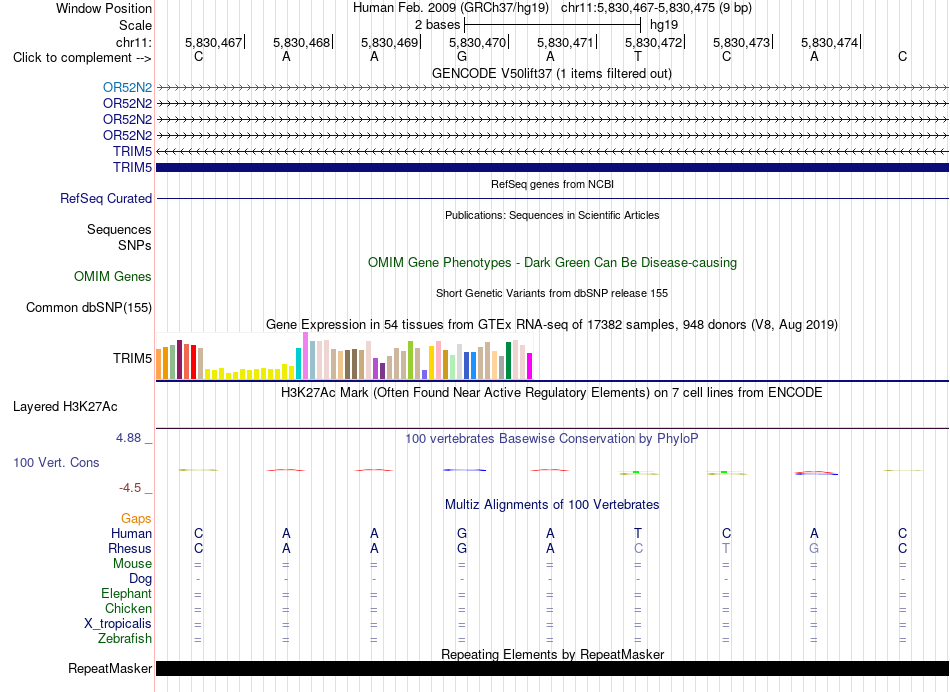Click the Sequences track label
Viewport: 950px width, 692px height.
point(119,229)
